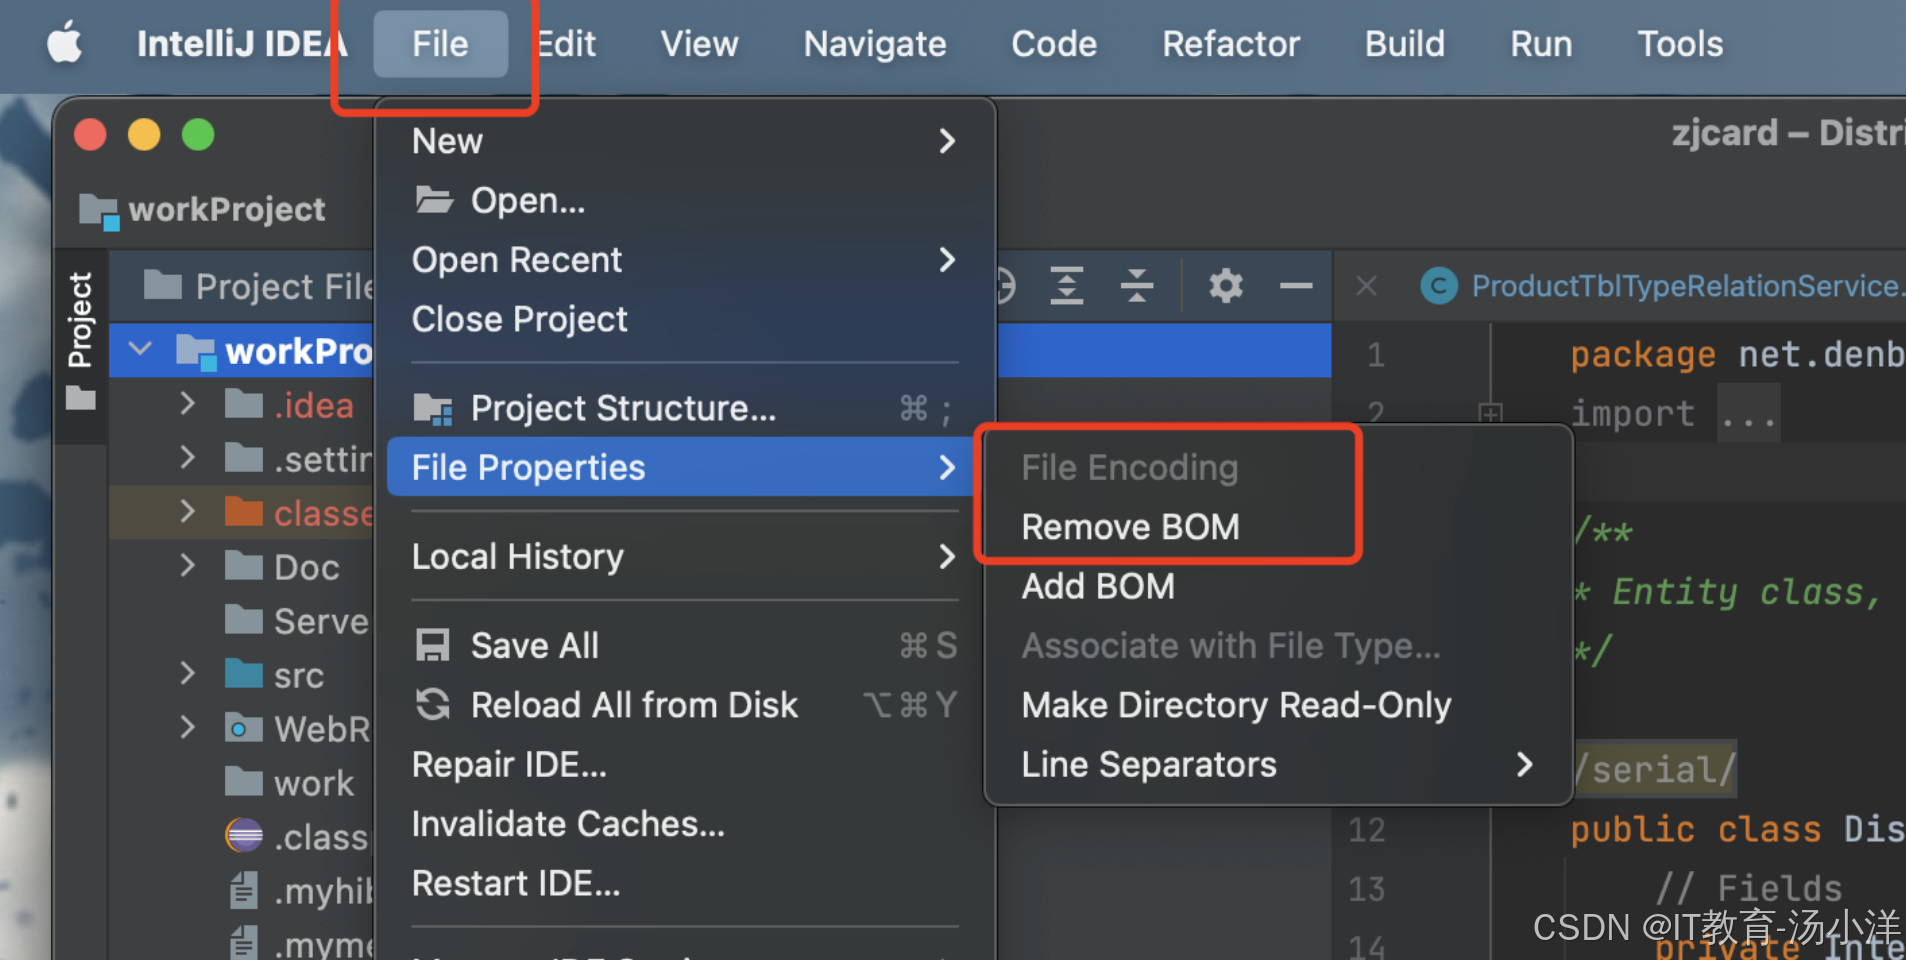
Task: Open the Apple menu
Action: pyautogui.click(x=65, y=45)
